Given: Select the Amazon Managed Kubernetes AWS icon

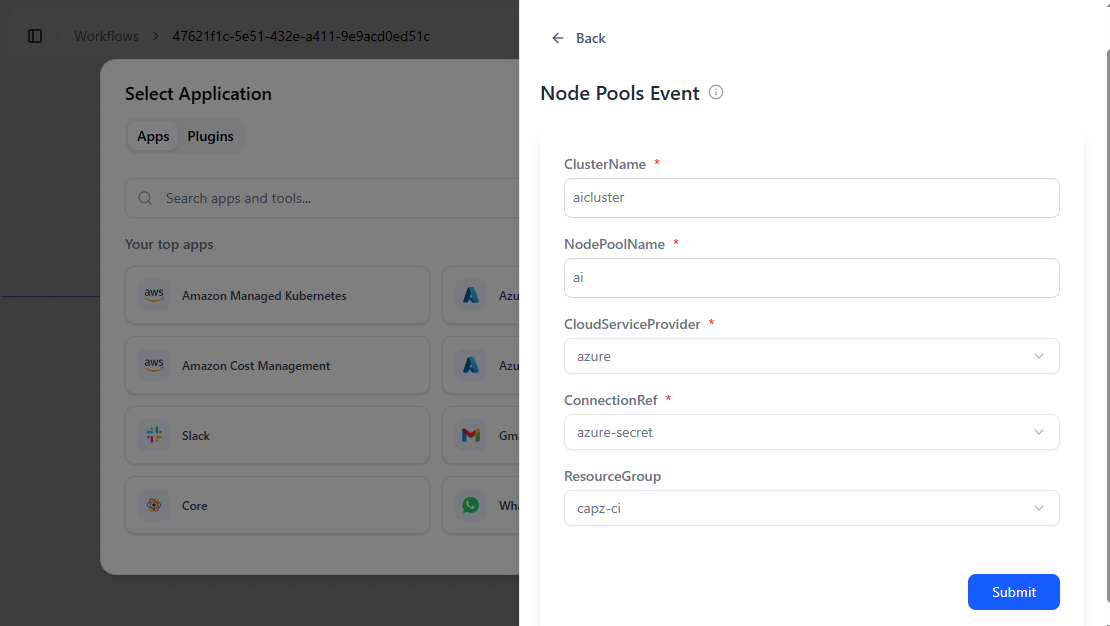Looking at the screenshot, I should coord(154,295).
